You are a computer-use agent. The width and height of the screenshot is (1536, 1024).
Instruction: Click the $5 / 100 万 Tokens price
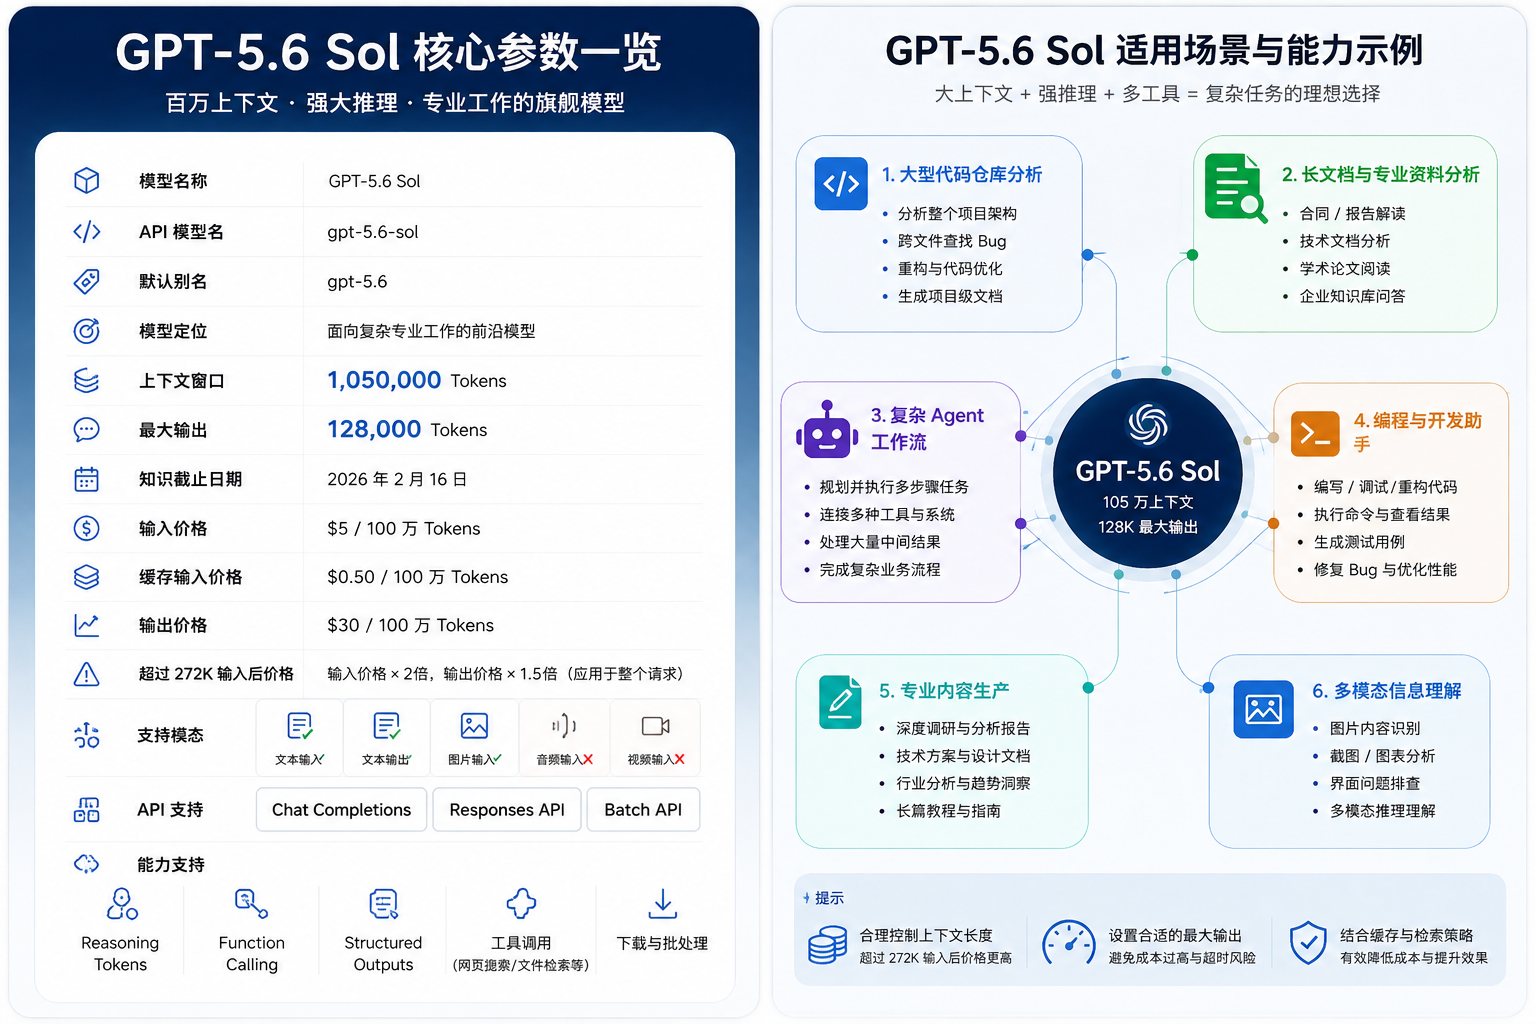[404, 528]
